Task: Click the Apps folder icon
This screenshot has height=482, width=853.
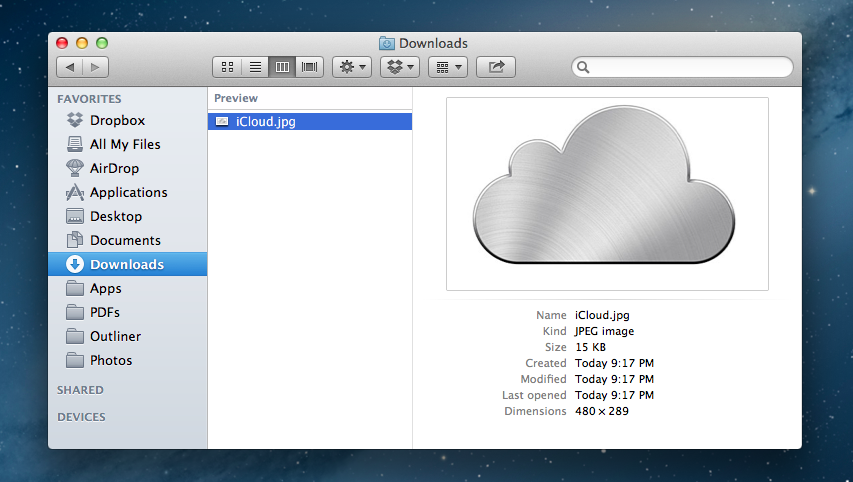Action: point(75,288)
